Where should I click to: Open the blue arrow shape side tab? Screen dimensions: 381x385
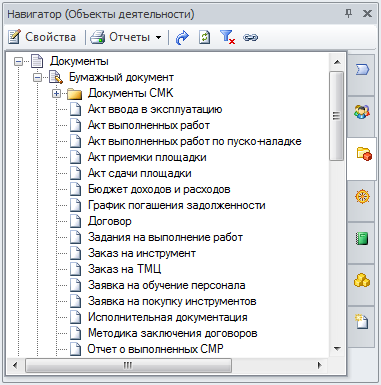tap(362, 70)
